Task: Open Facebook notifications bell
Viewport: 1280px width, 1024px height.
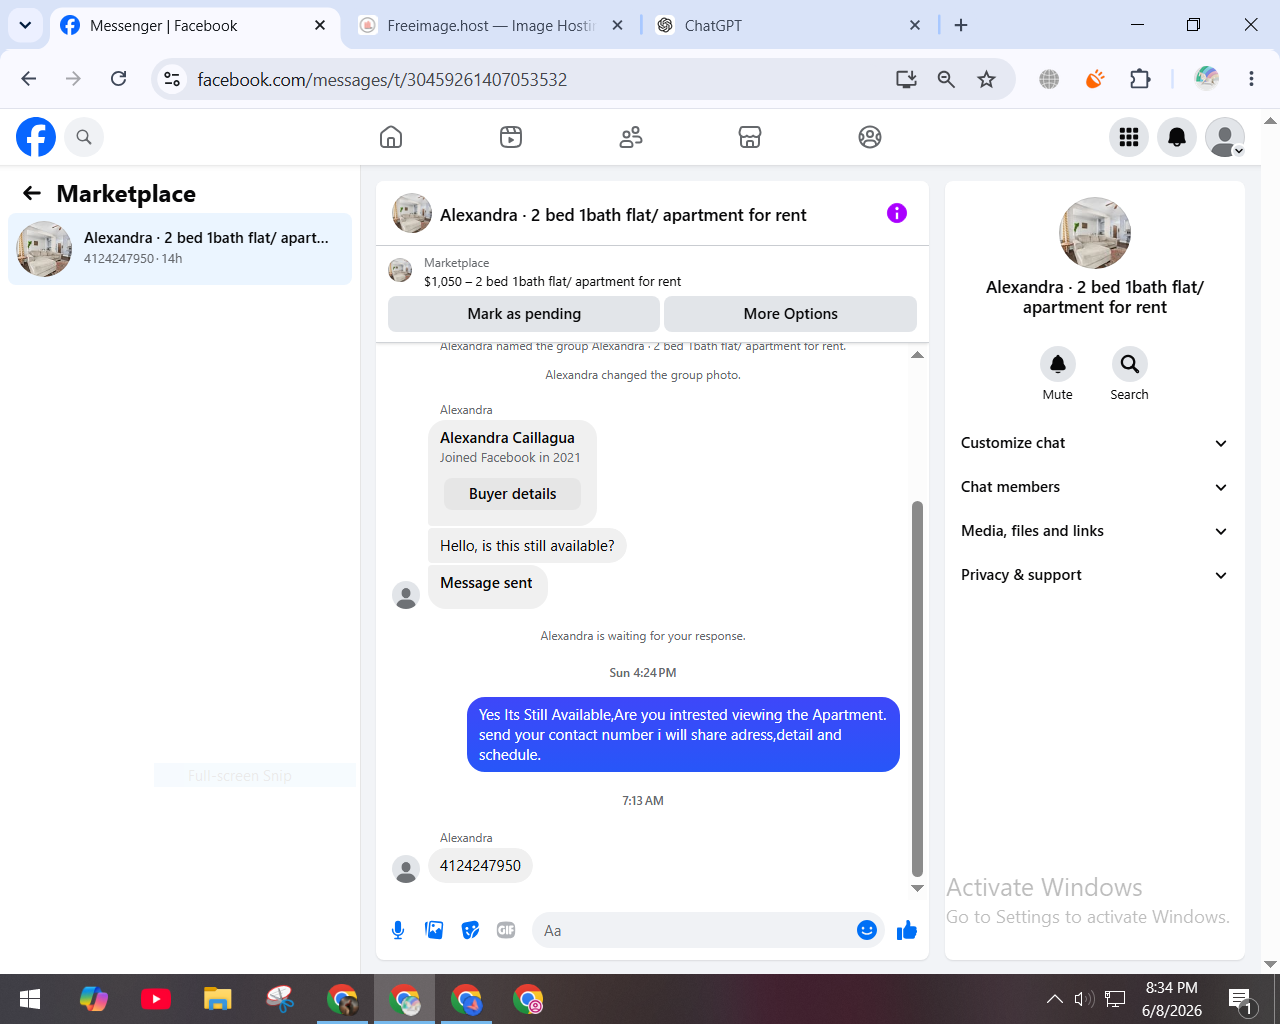Action: 1177,137
